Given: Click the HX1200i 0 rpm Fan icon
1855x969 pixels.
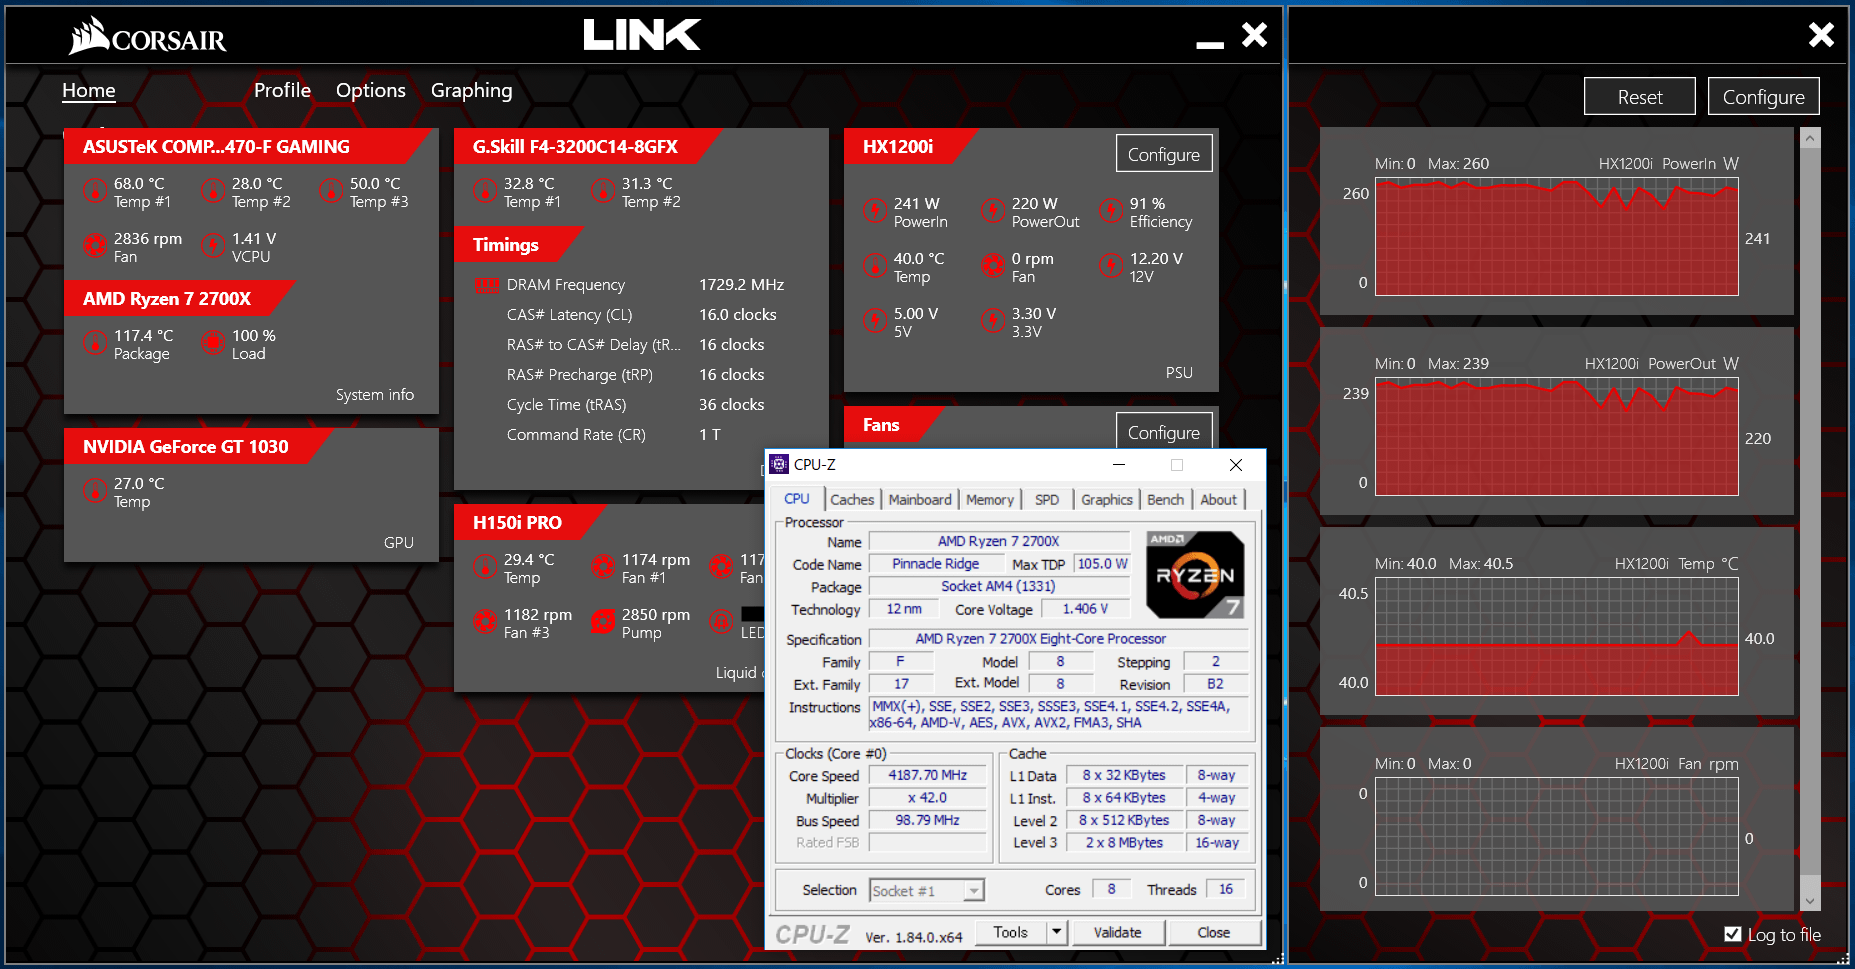Looking at the screenshot, I should tap(993, 265).
